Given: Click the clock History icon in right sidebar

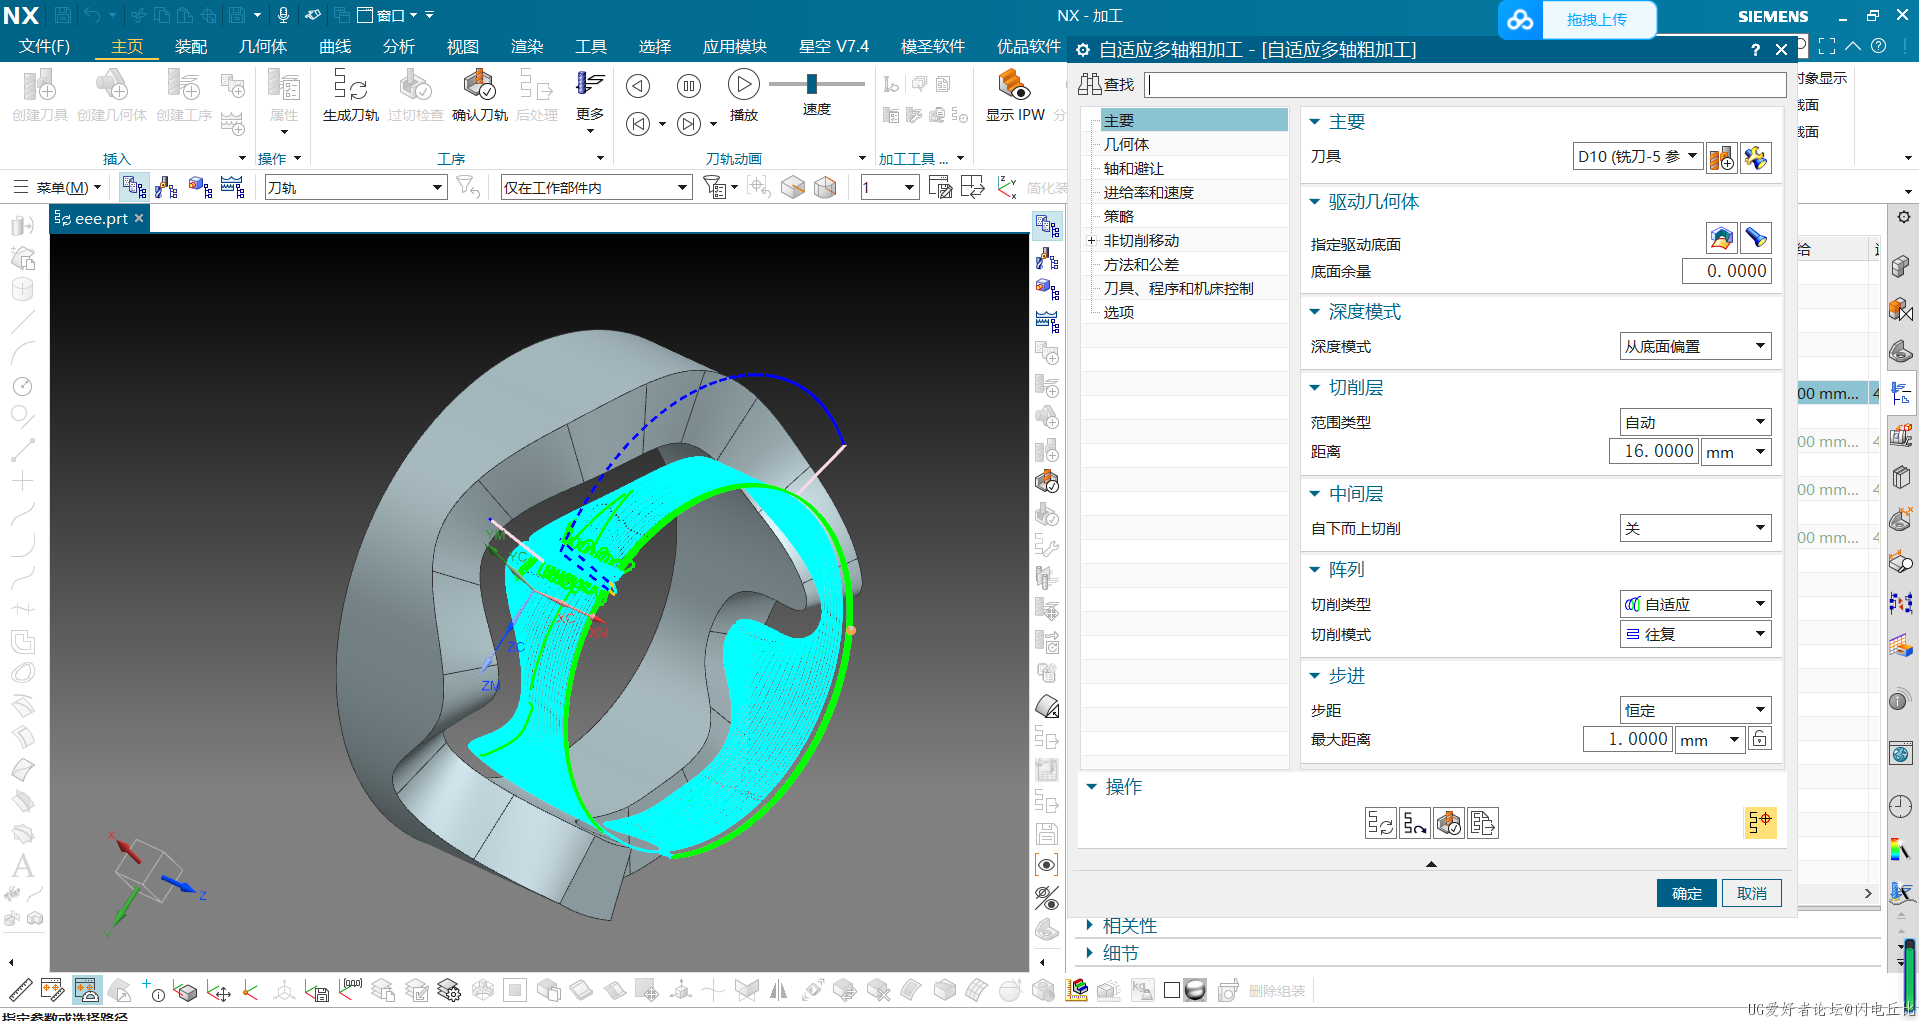Looking at the screenshot, I should [1901, 806].
